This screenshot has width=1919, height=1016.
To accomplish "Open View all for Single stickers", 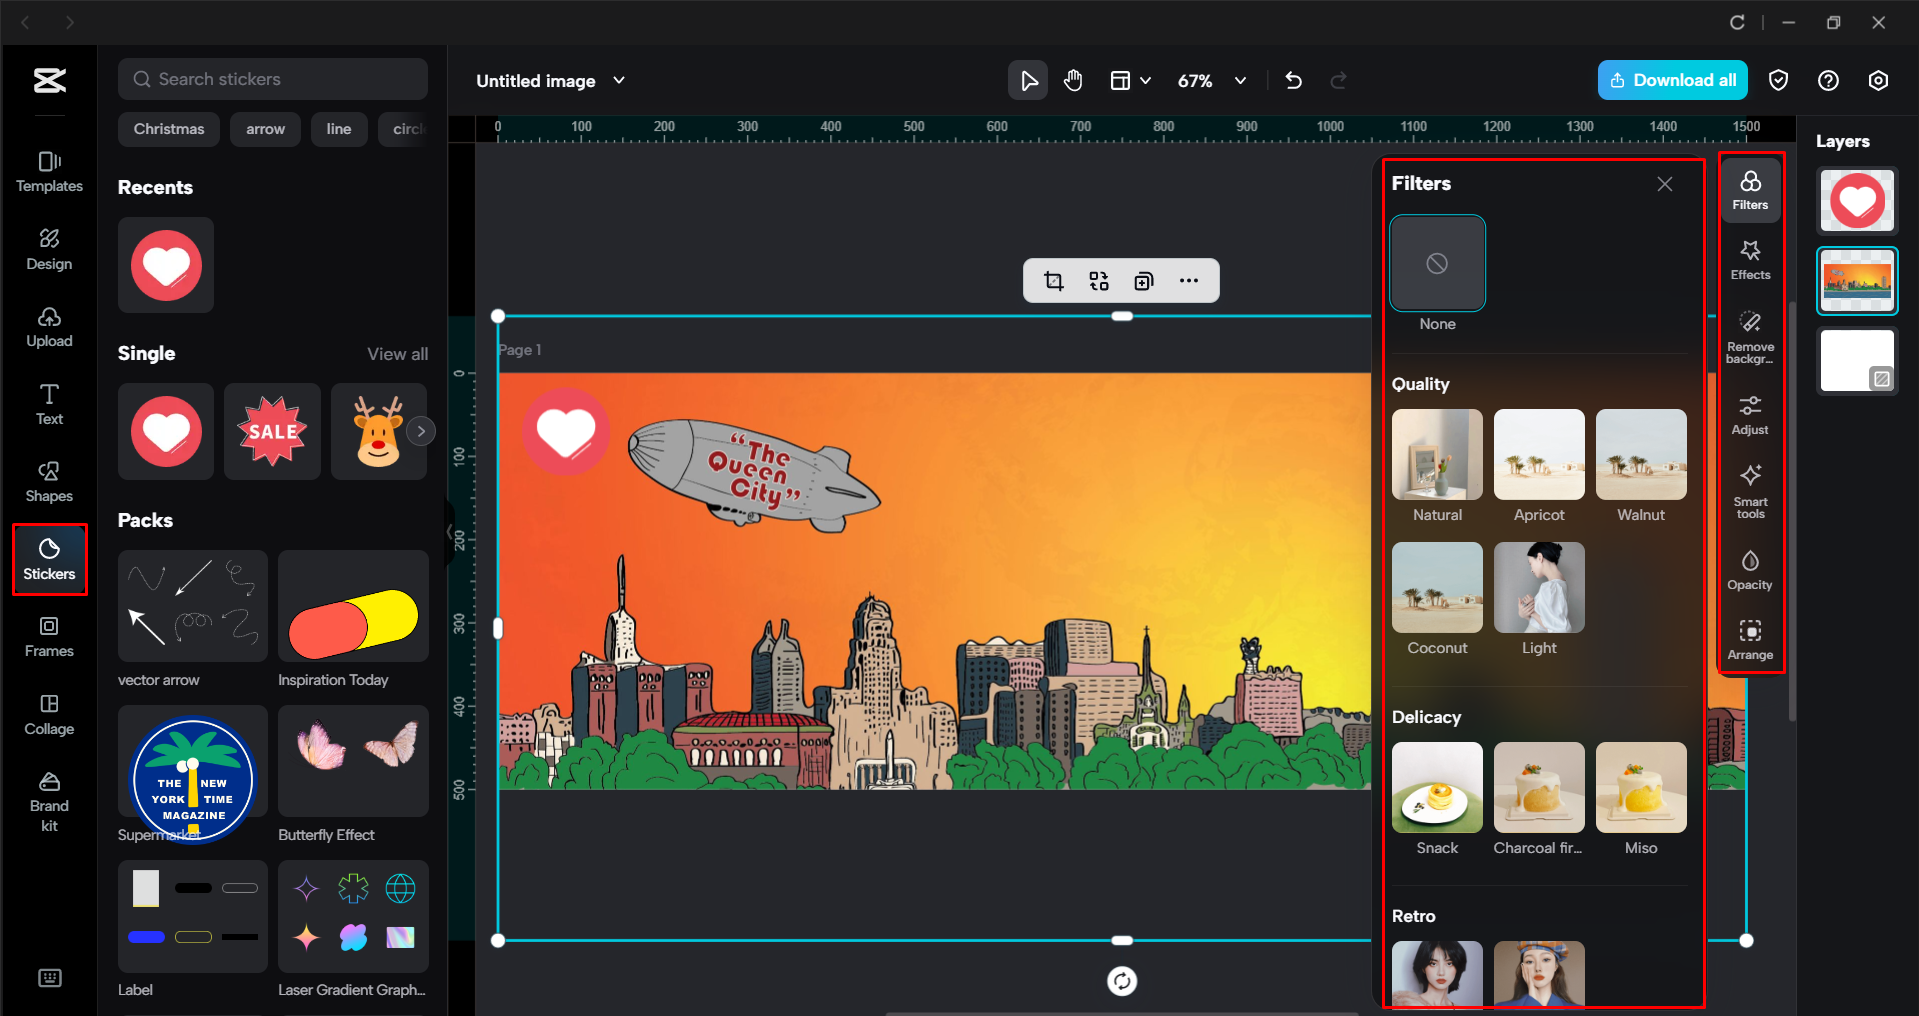I will point(397,353).
